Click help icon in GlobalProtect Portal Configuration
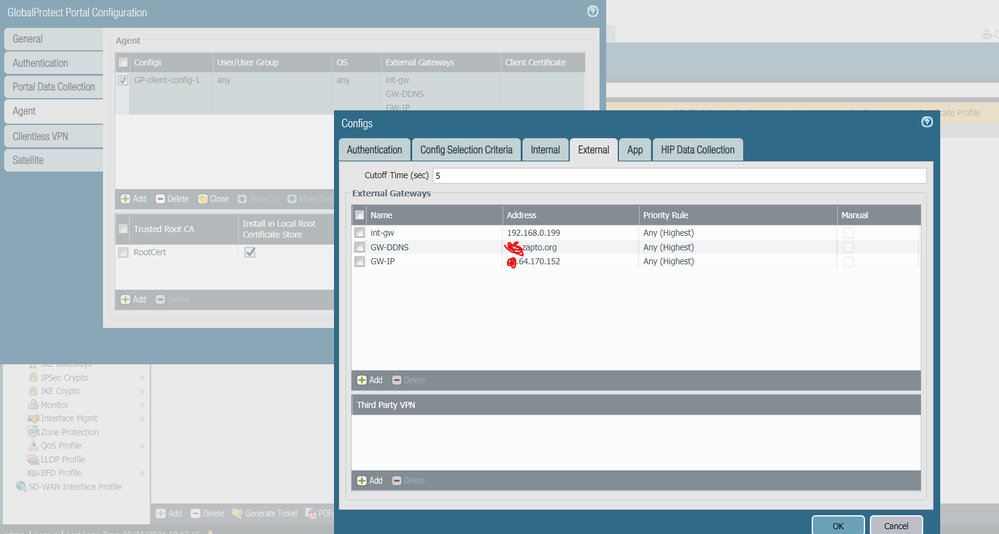Screen dimensions: 999x534 592,12
